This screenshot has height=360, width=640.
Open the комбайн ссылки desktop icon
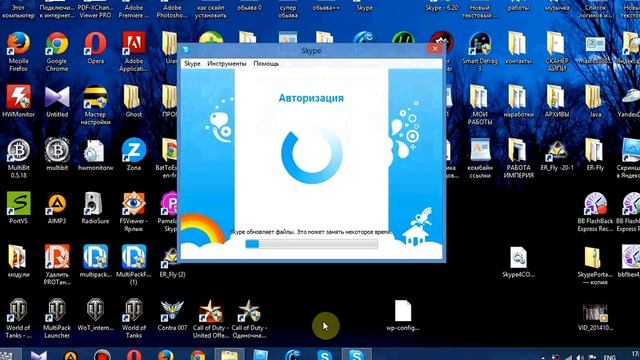coord(480,158)
